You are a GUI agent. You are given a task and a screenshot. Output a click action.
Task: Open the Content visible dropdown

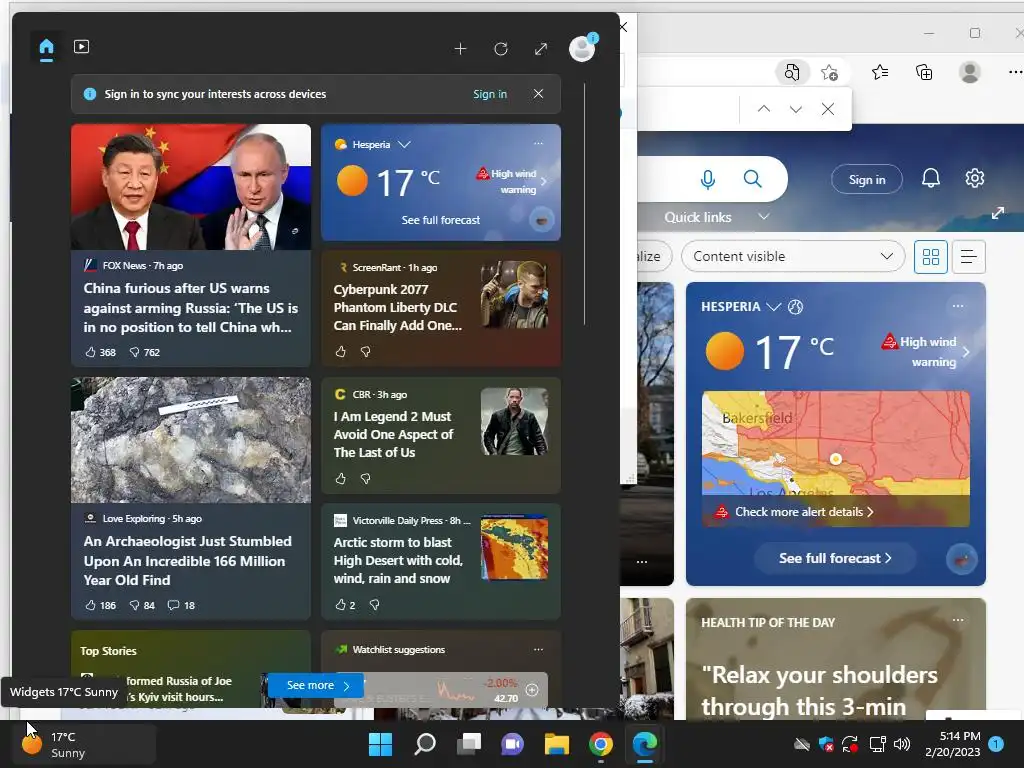[793, 257]
